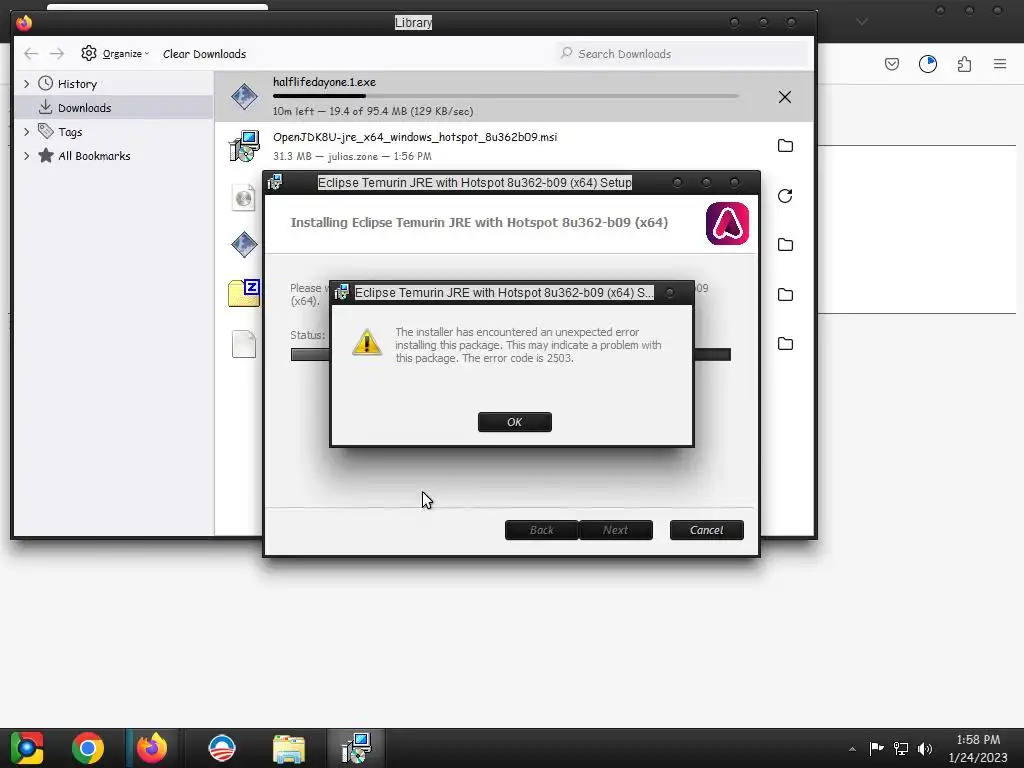
Task: Click error dialog title bar installer icon
Action: 342,293
